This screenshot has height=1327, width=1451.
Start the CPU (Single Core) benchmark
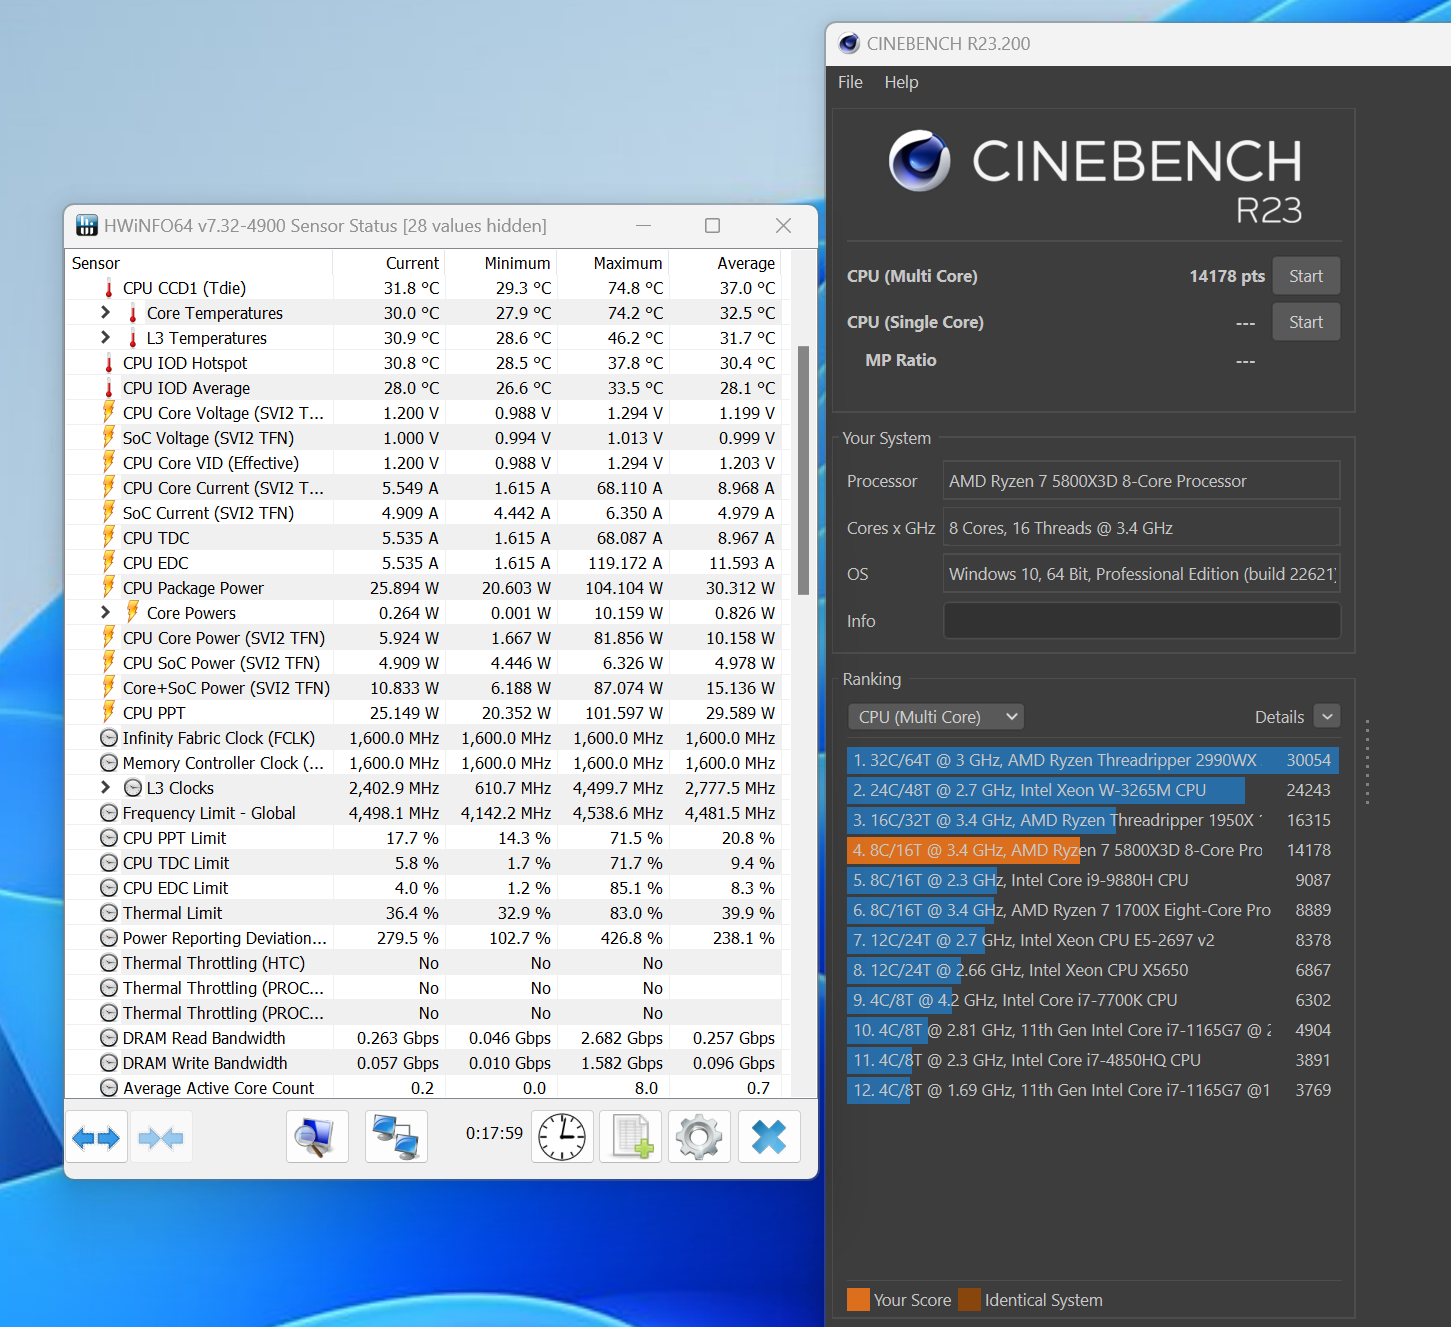coord(1306,322)
